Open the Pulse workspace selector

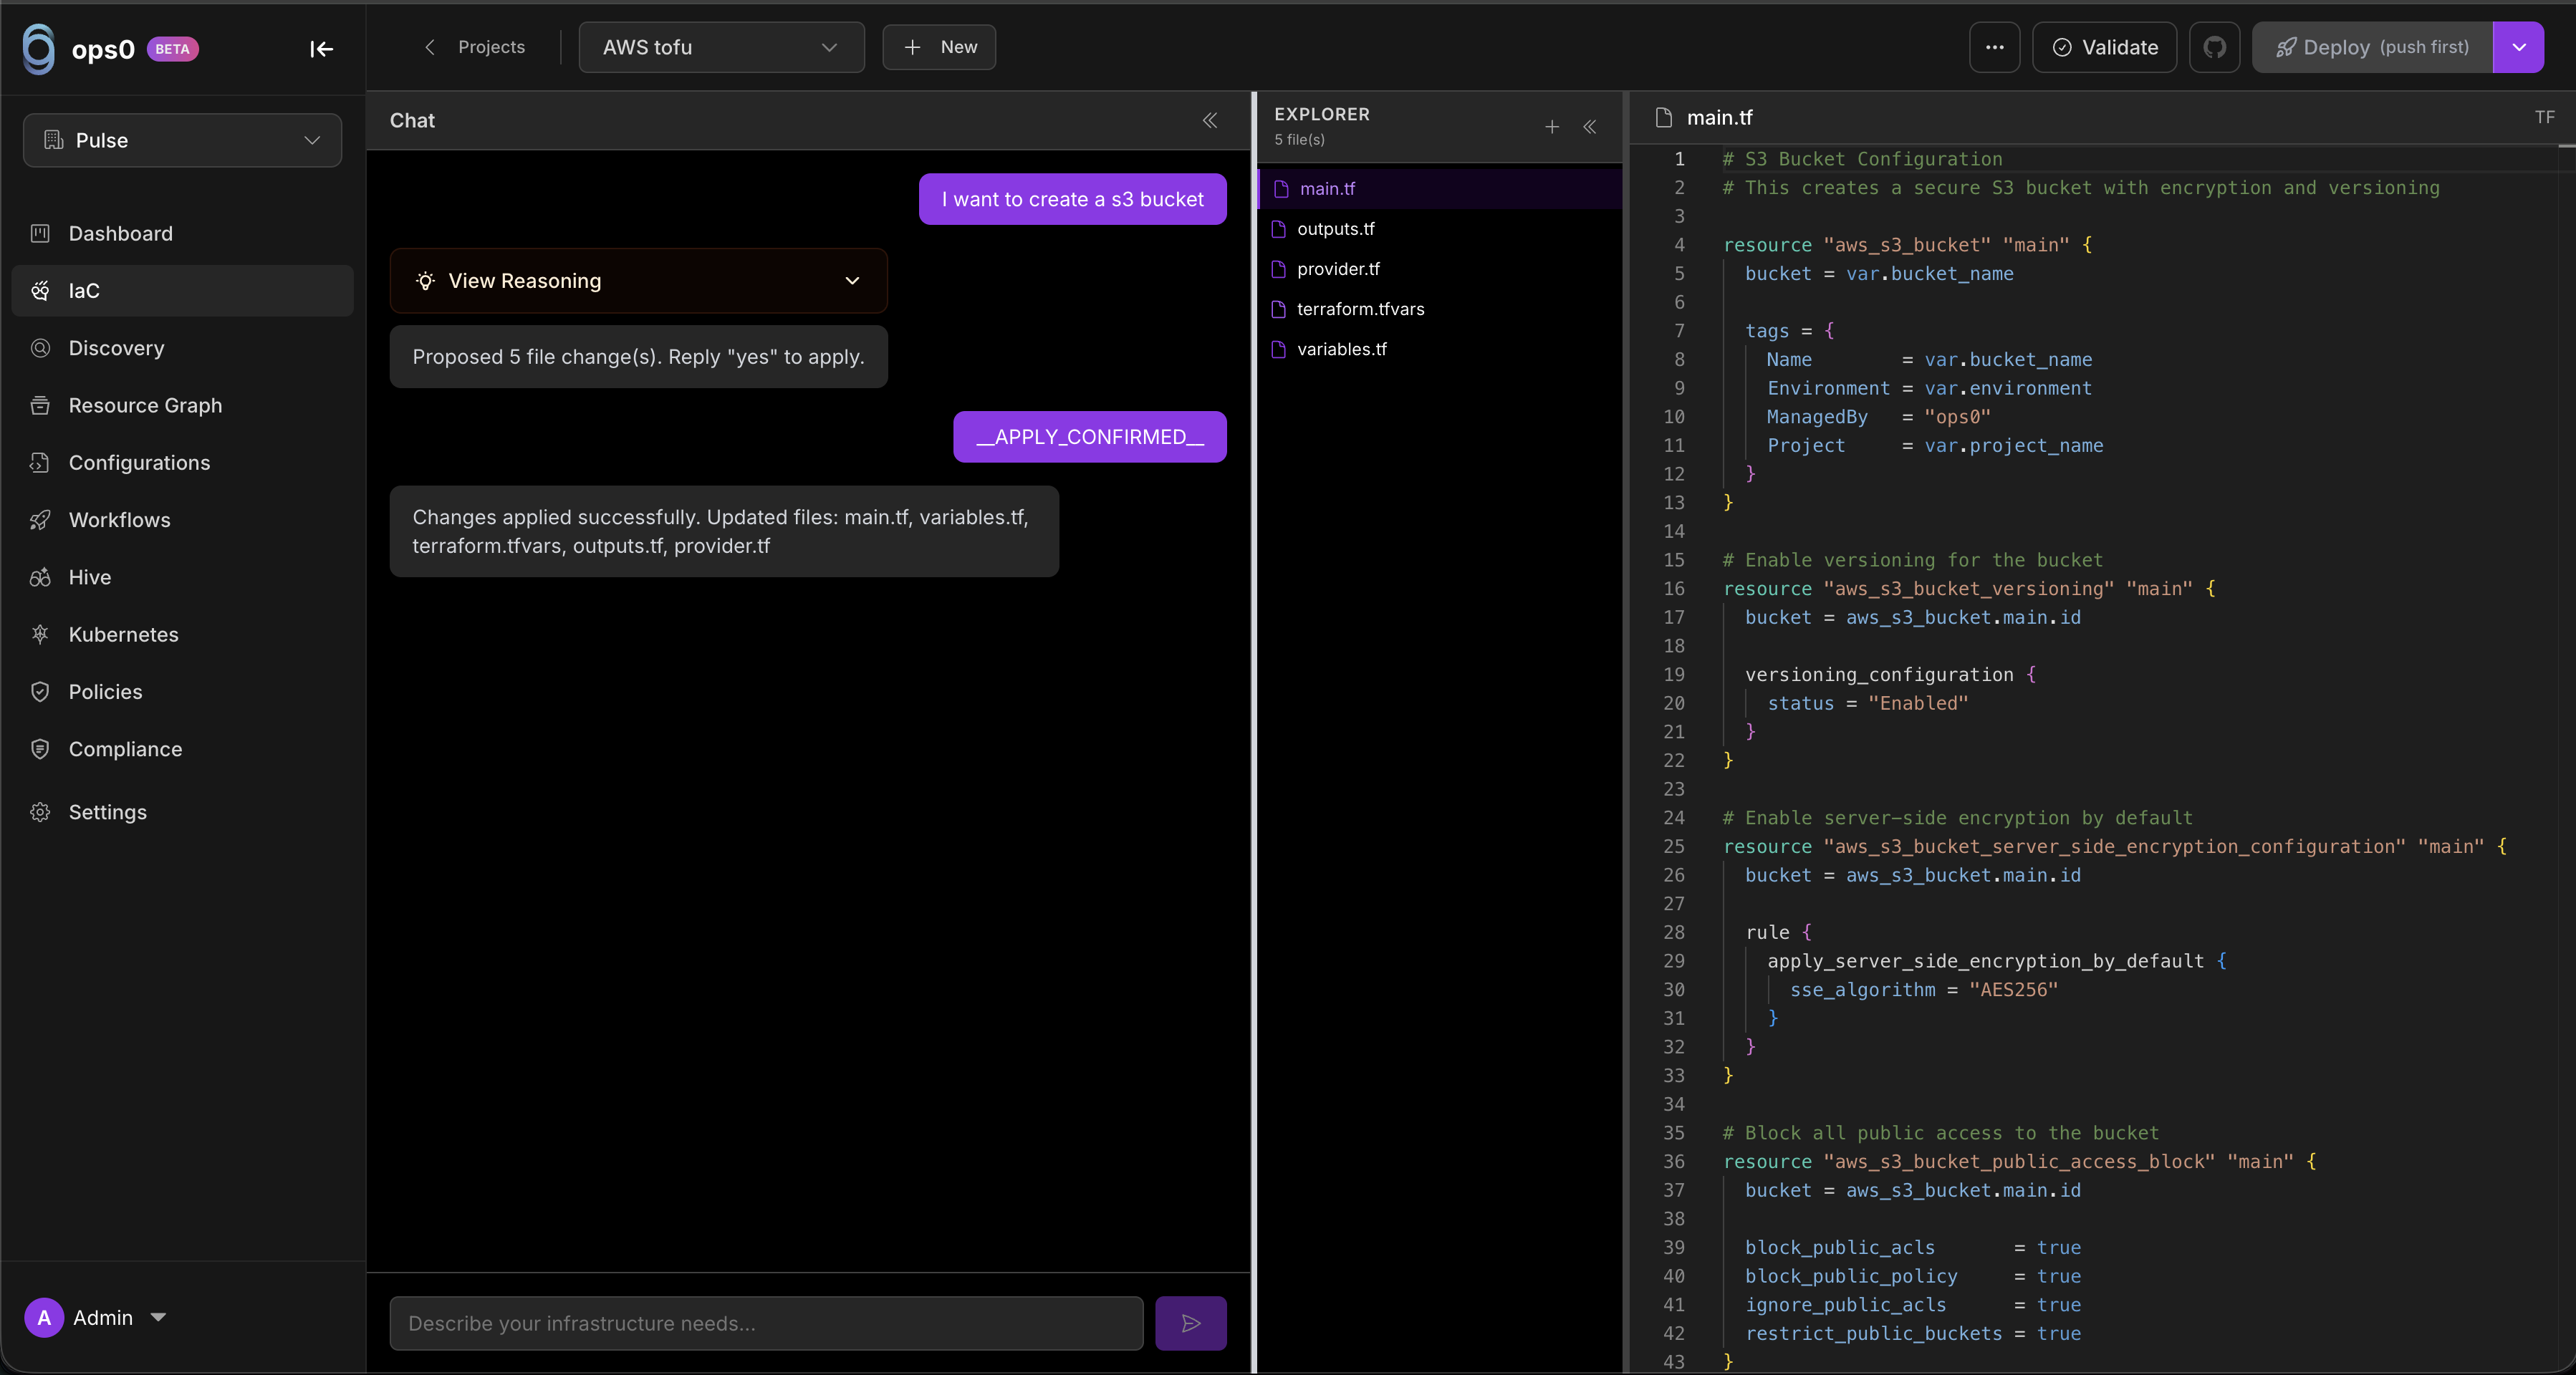click(x=182, y=140)
